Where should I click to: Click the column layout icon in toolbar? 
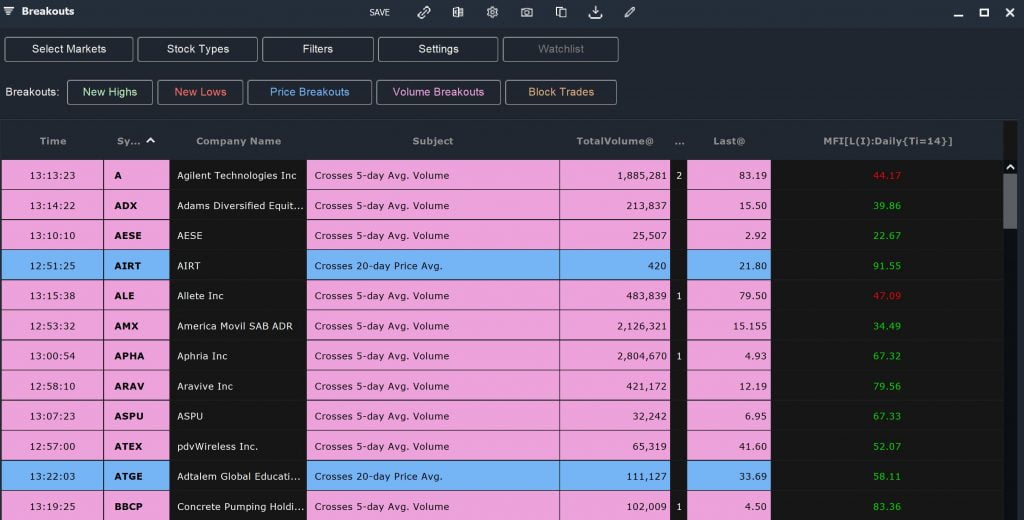pyautogui.click(x=458, y=12)
